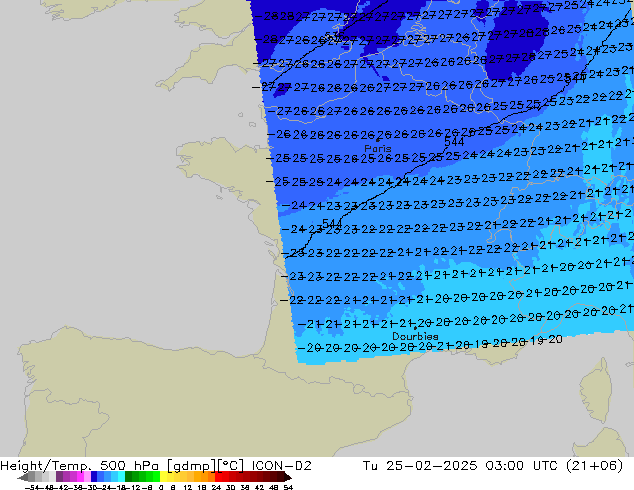Click the [°C] unit label
634x490 pixels.
[x=231, y=466]
